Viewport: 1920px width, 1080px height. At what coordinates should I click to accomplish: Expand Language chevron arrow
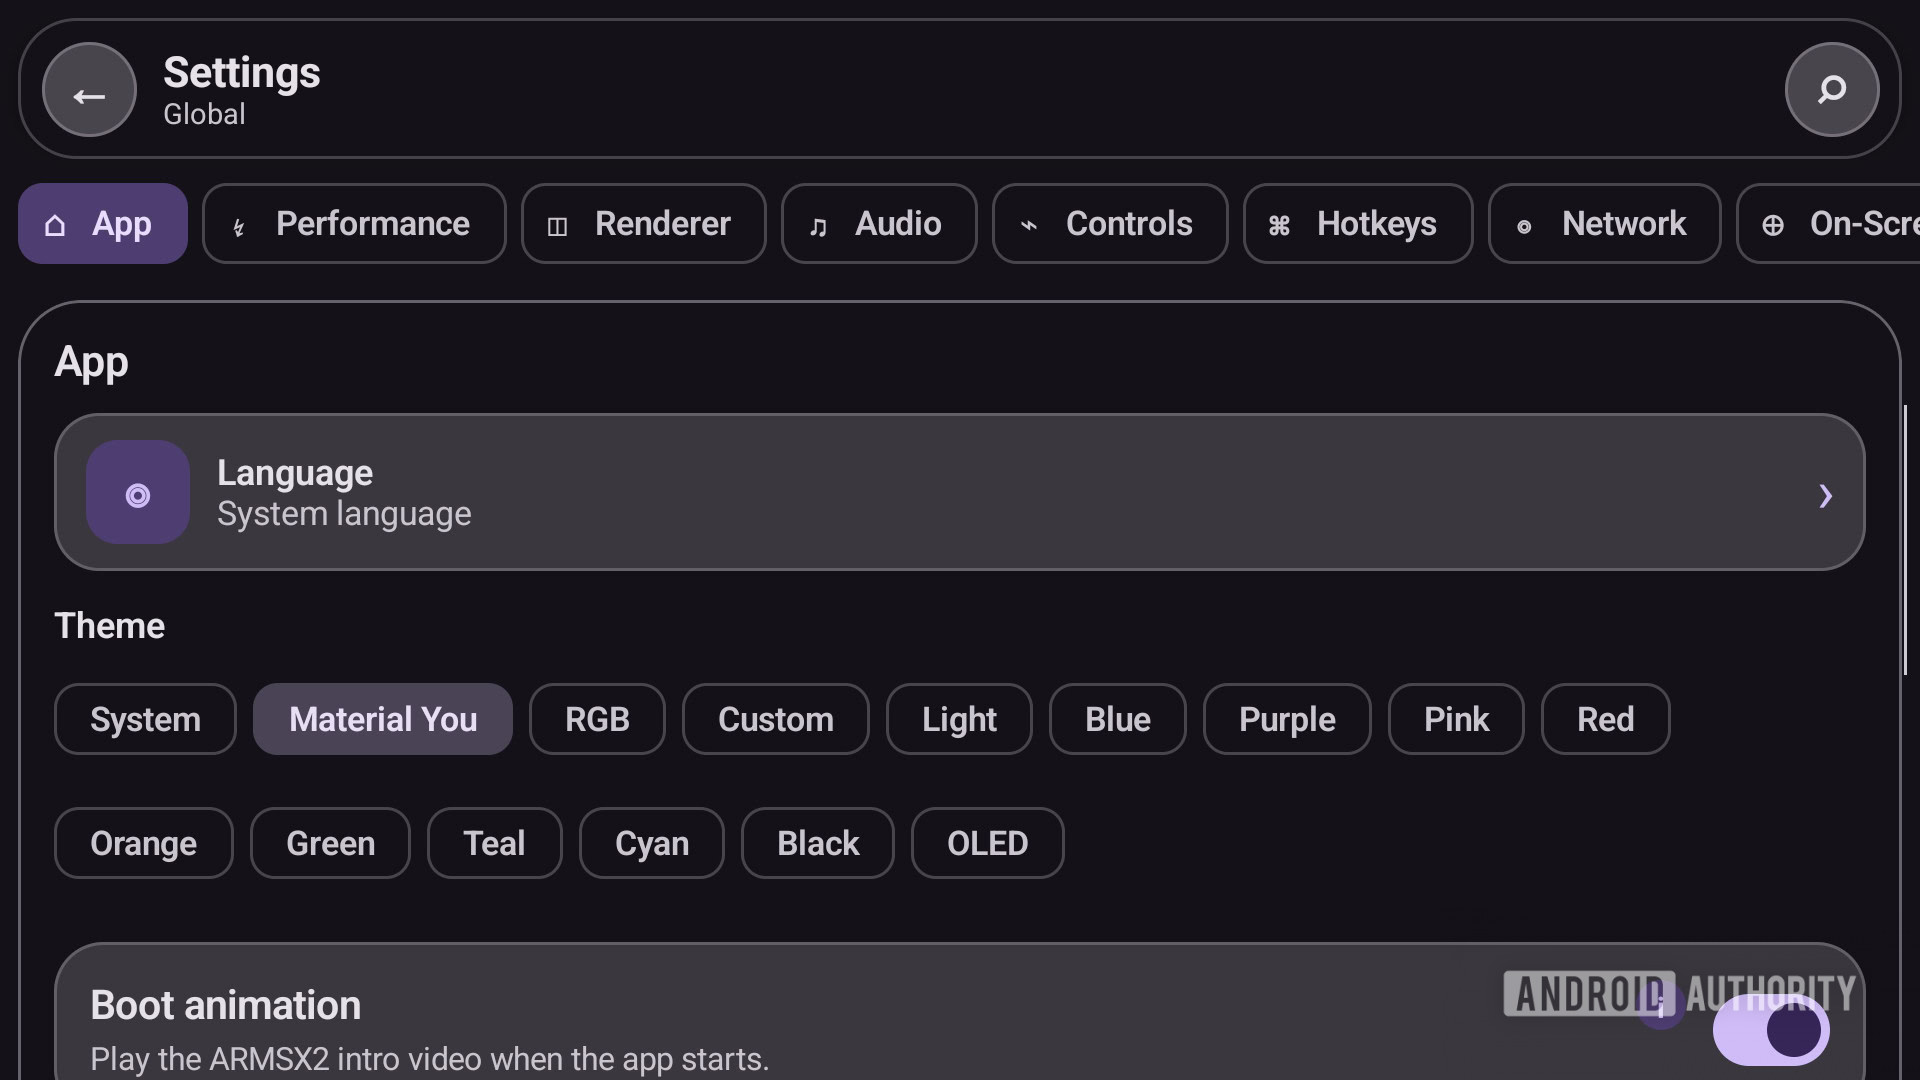(x=1825, y=495)
